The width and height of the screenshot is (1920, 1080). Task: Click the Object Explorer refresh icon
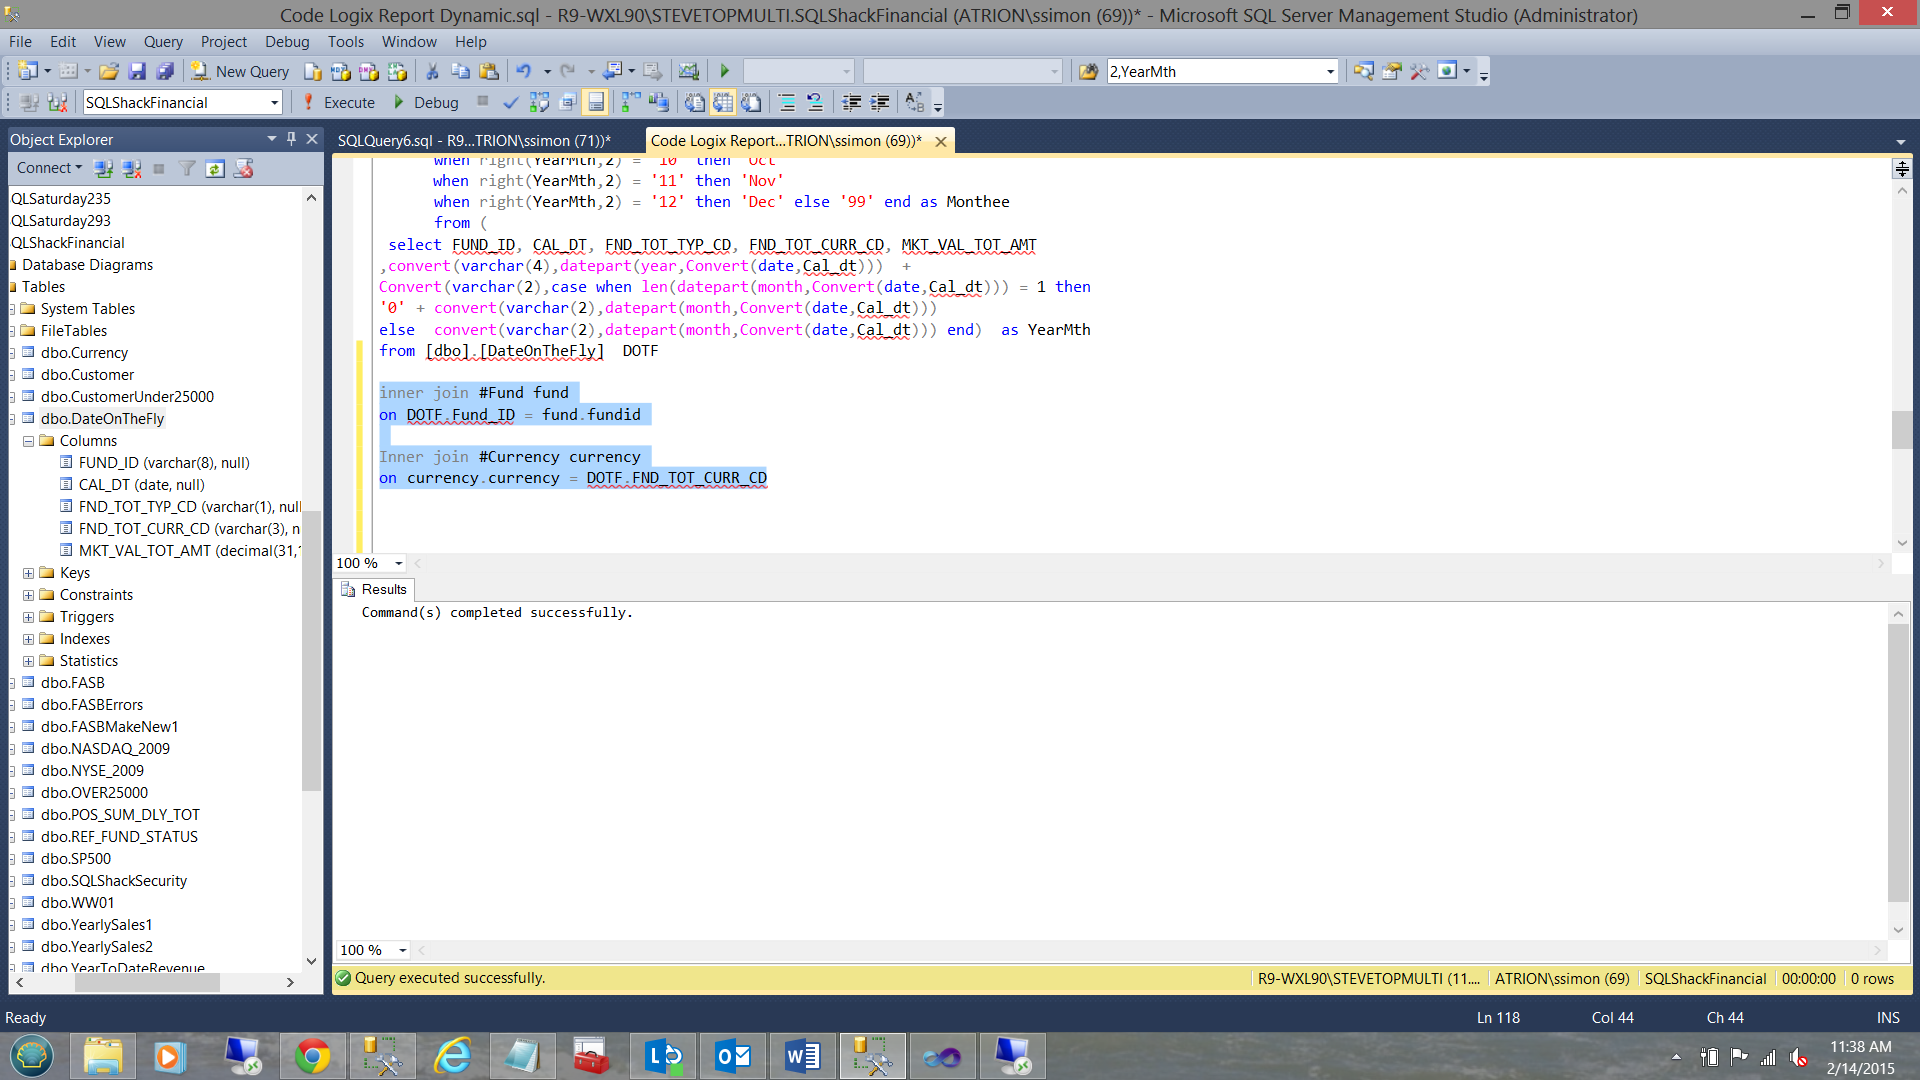[x=215, y=168]
